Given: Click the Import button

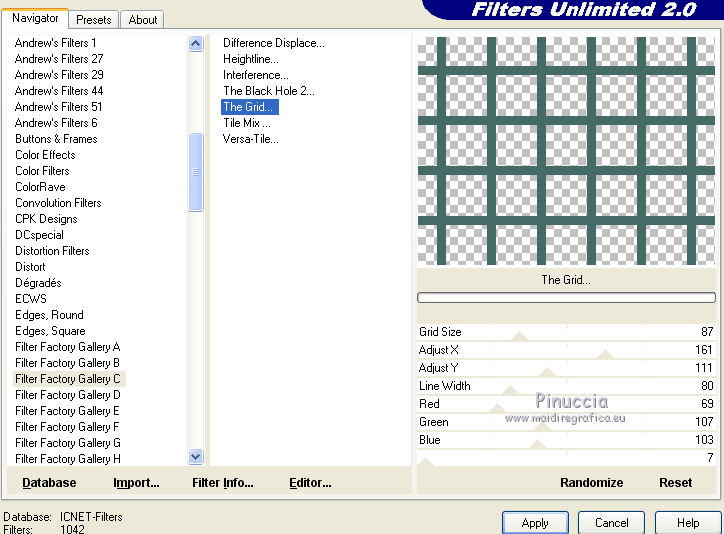Looking at the screenshot, I should 136,483.
